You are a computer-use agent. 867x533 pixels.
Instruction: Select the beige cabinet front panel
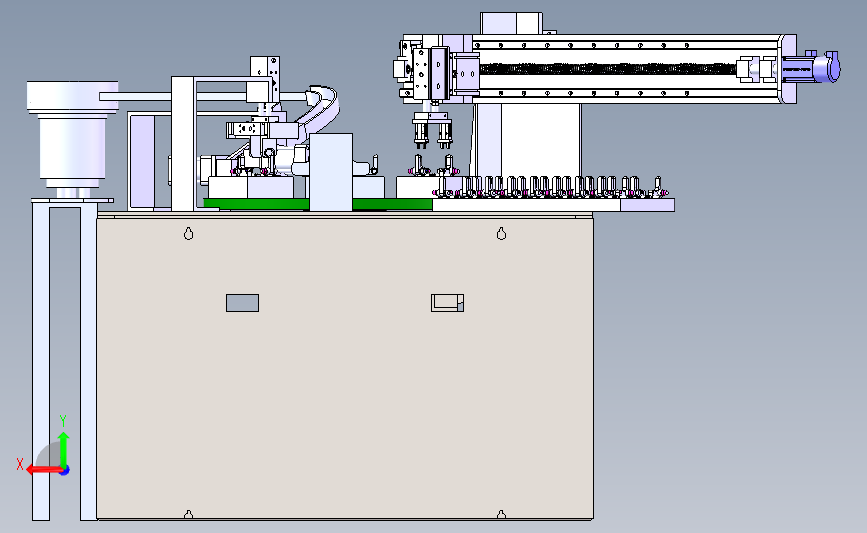point(345,368)
